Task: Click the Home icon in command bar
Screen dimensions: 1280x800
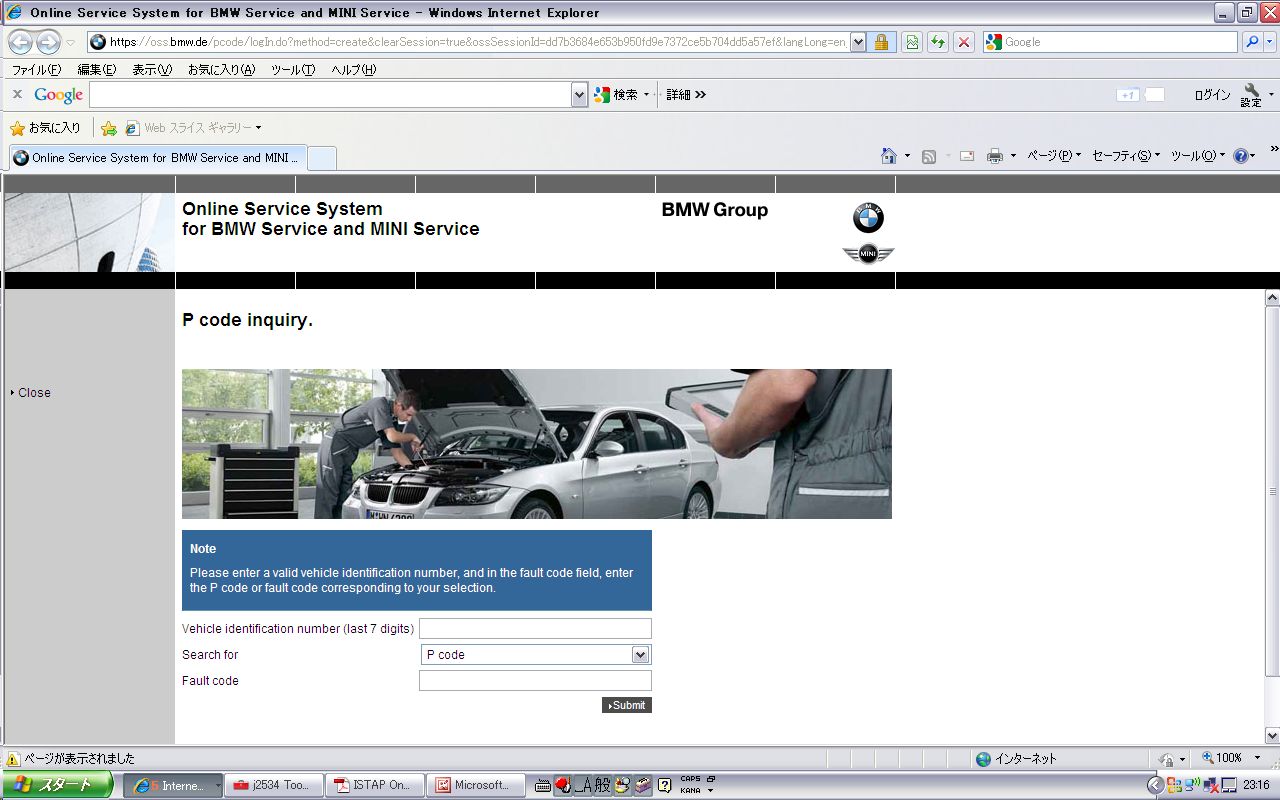Action: [888, 156]
